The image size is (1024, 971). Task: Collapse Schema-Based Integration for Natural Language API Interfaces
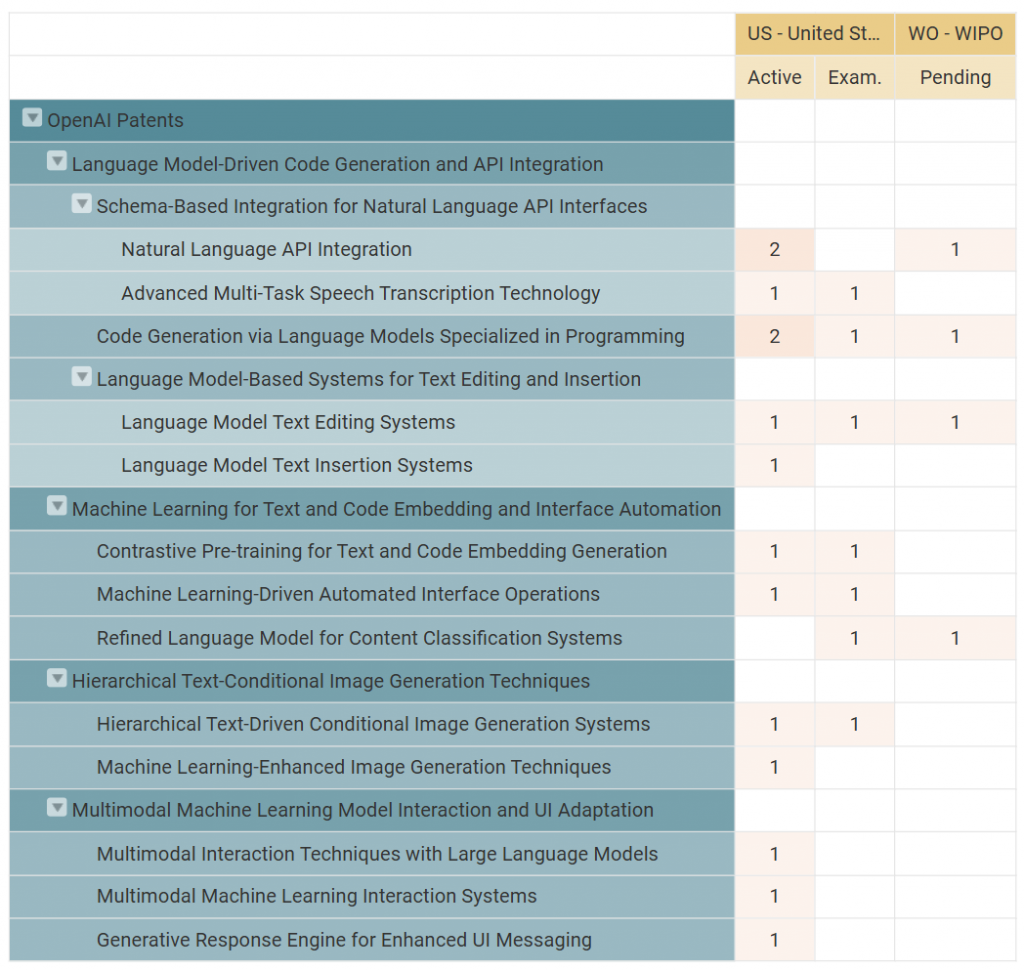coord(82,203)
